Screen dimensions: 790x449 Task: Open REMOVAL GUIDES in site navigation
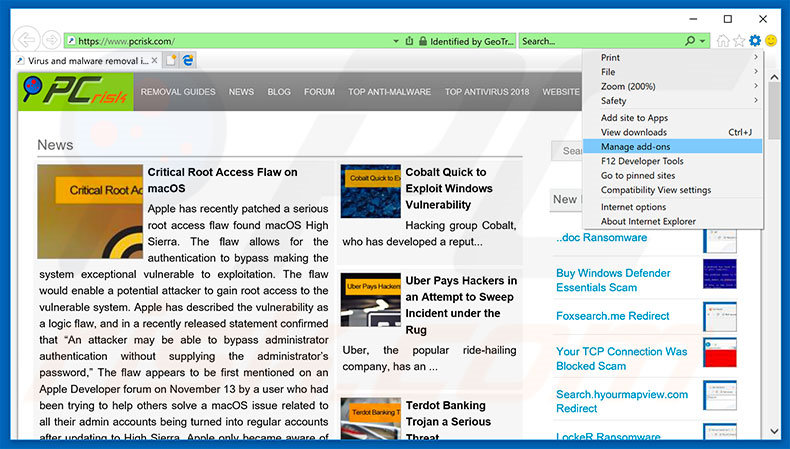pyautogui.click(x=178, y=92)
